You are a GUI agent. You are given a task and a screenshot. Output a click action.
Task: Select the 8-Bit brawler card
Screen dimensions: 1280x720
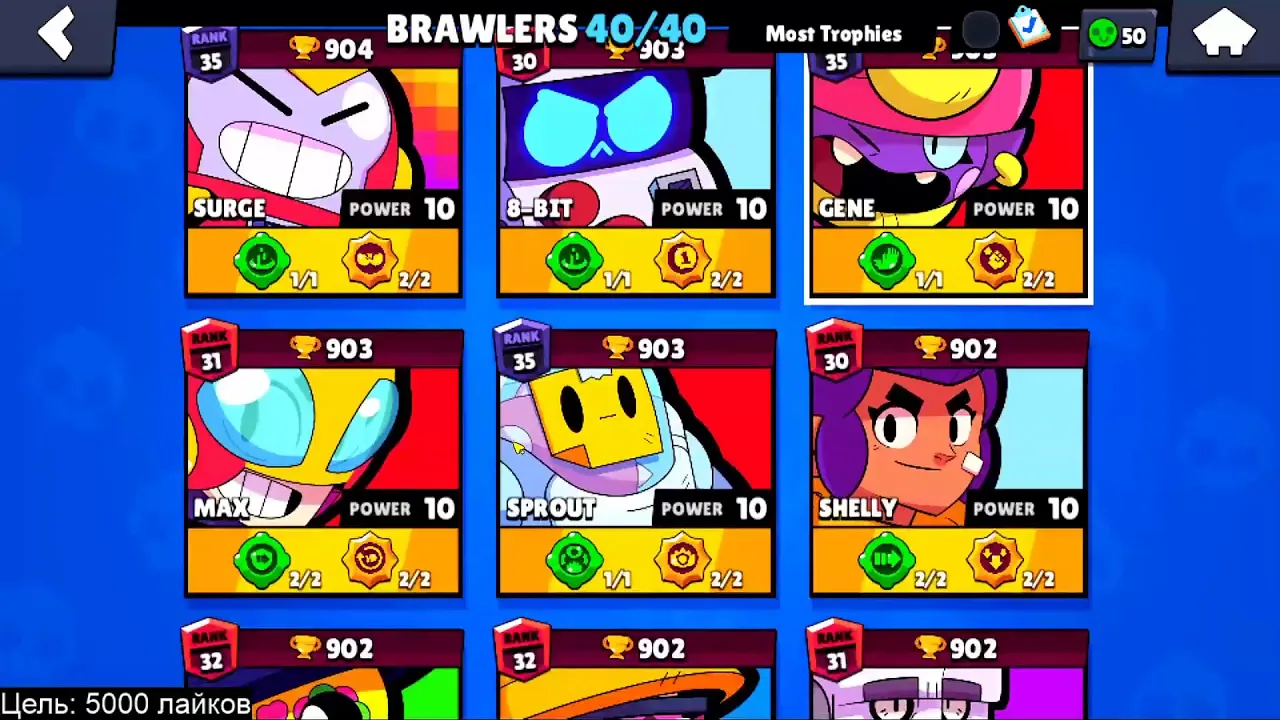pyautogui.click(x=636, y=164)
